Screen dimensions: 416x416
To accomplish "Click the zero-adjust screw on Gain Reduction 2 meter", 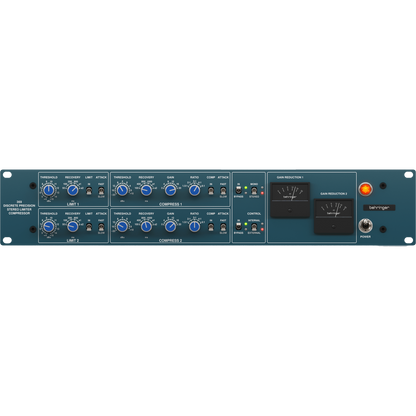I will [x=333, y=226].
